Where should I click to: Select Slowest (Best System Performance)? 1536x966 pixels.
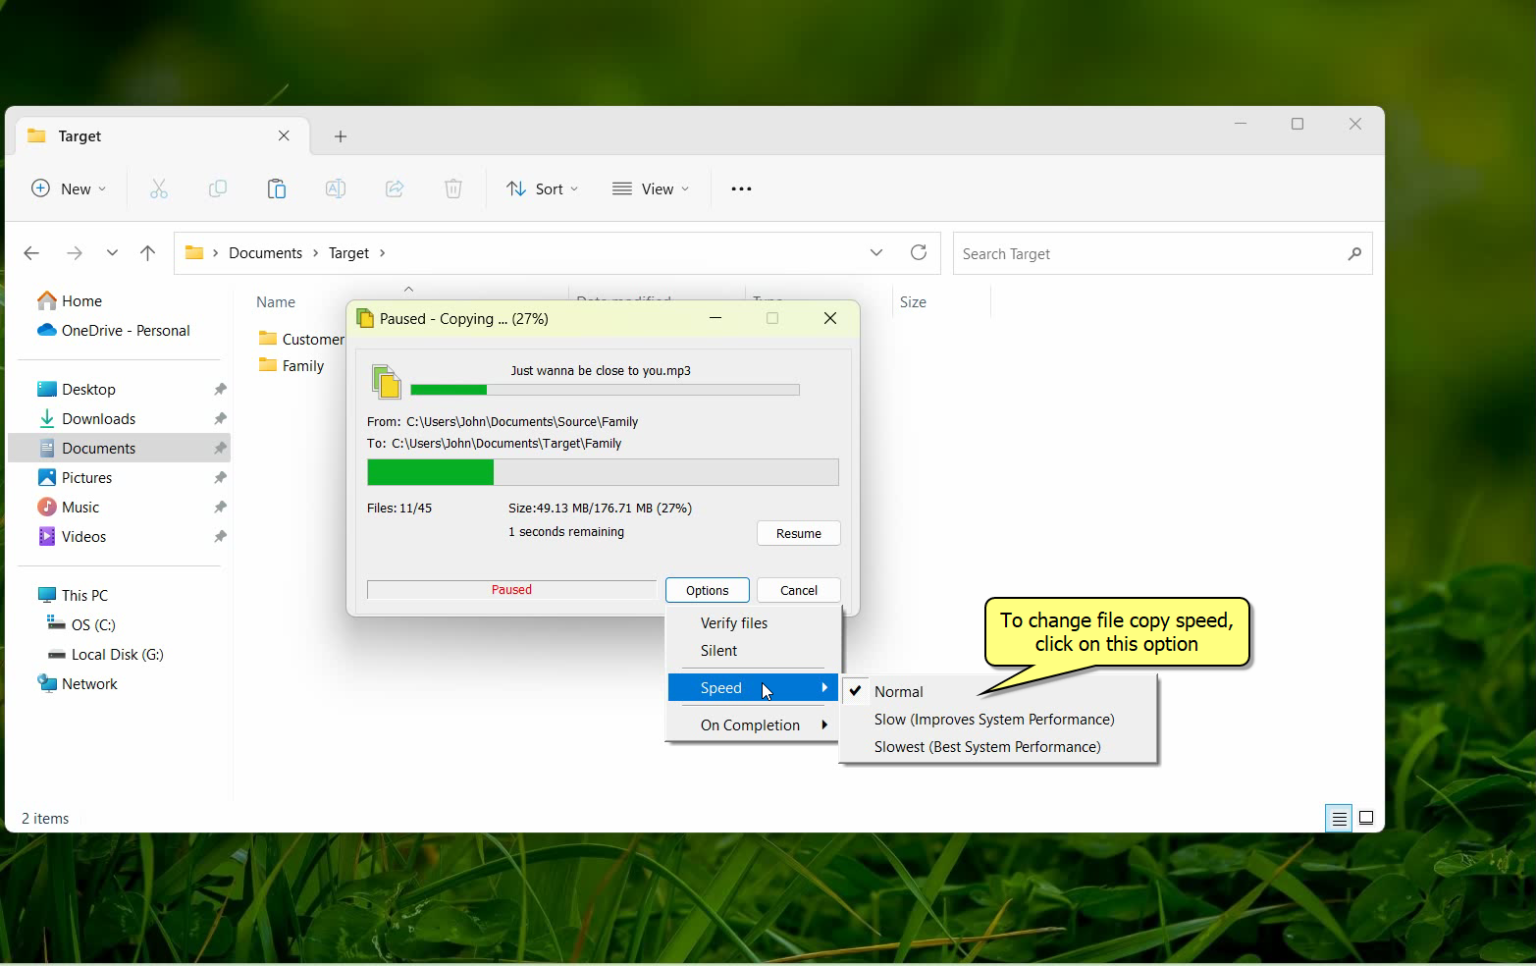987,746
